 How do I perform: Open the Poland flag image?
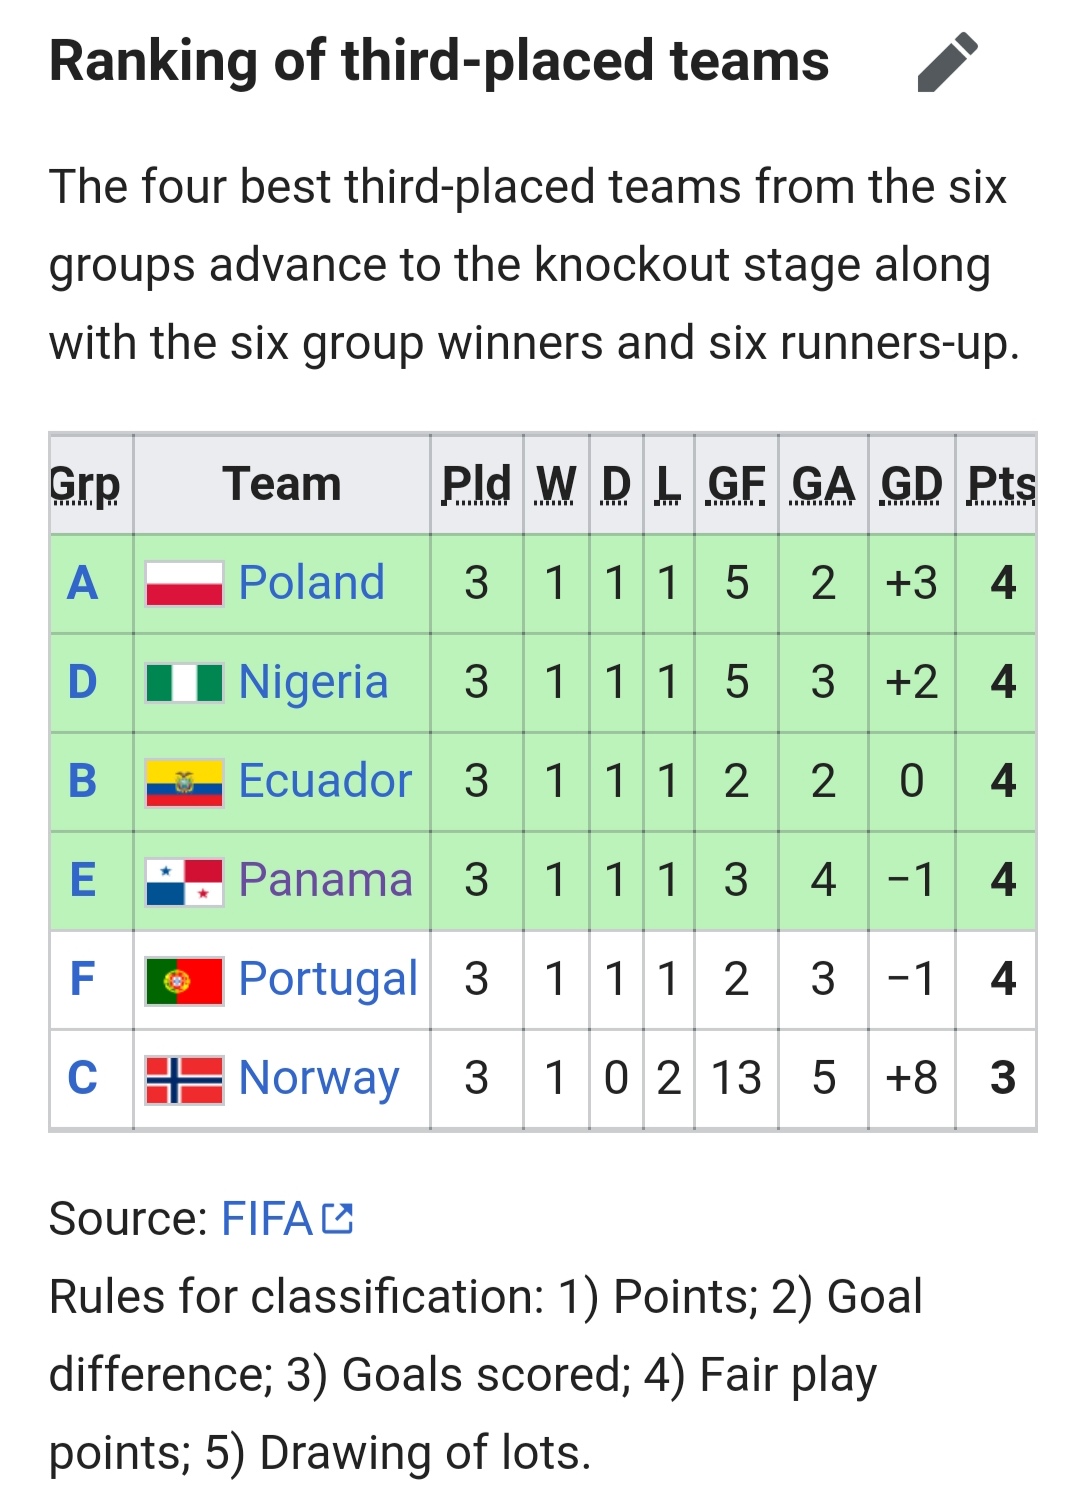click(184, 583)
